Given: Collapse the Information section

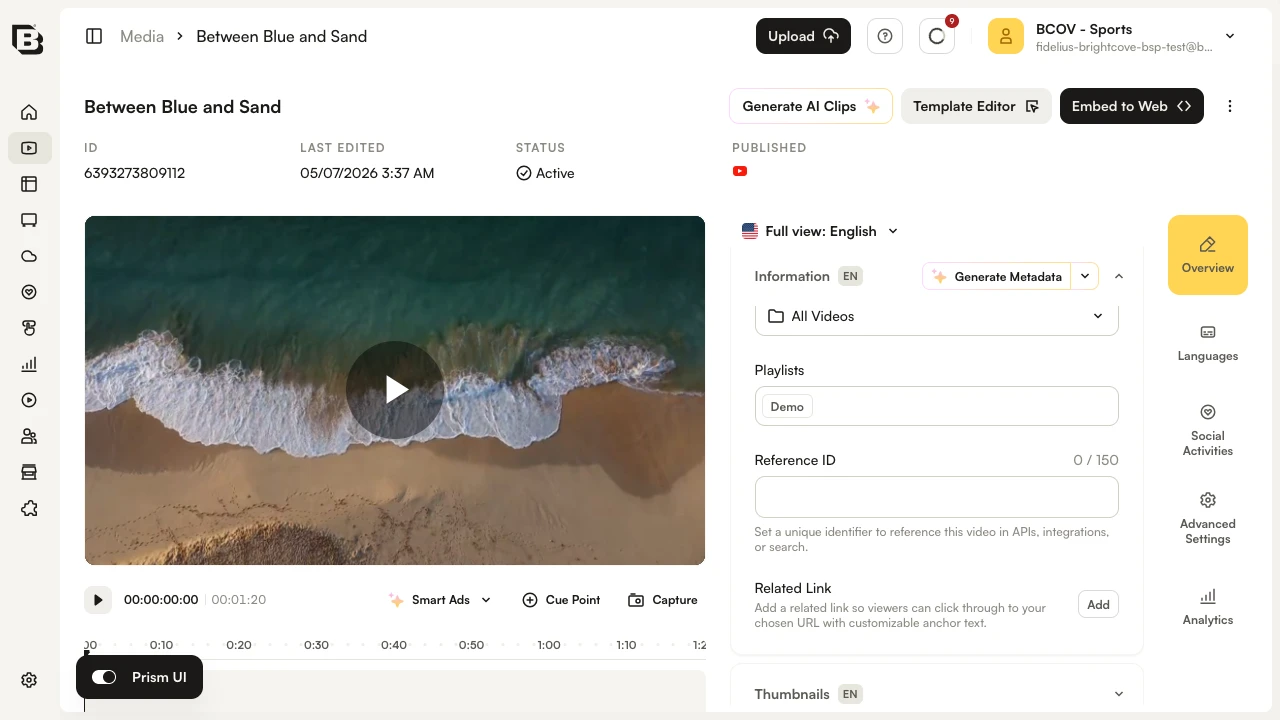Looking at the screenshot, I should (1119, 276).
